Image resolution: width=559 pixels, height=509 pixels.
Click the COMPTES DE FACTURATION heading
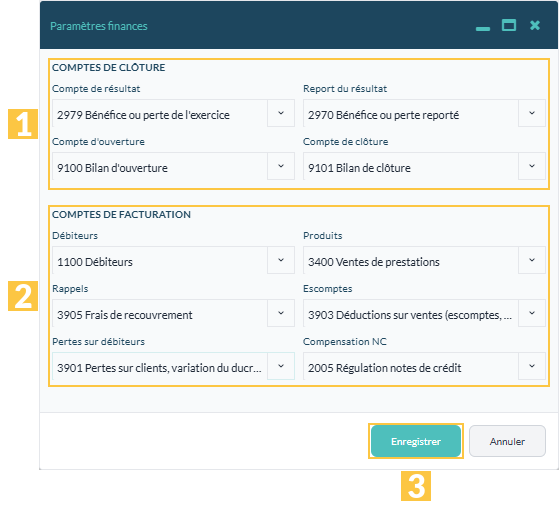click(x=121, y=214)
